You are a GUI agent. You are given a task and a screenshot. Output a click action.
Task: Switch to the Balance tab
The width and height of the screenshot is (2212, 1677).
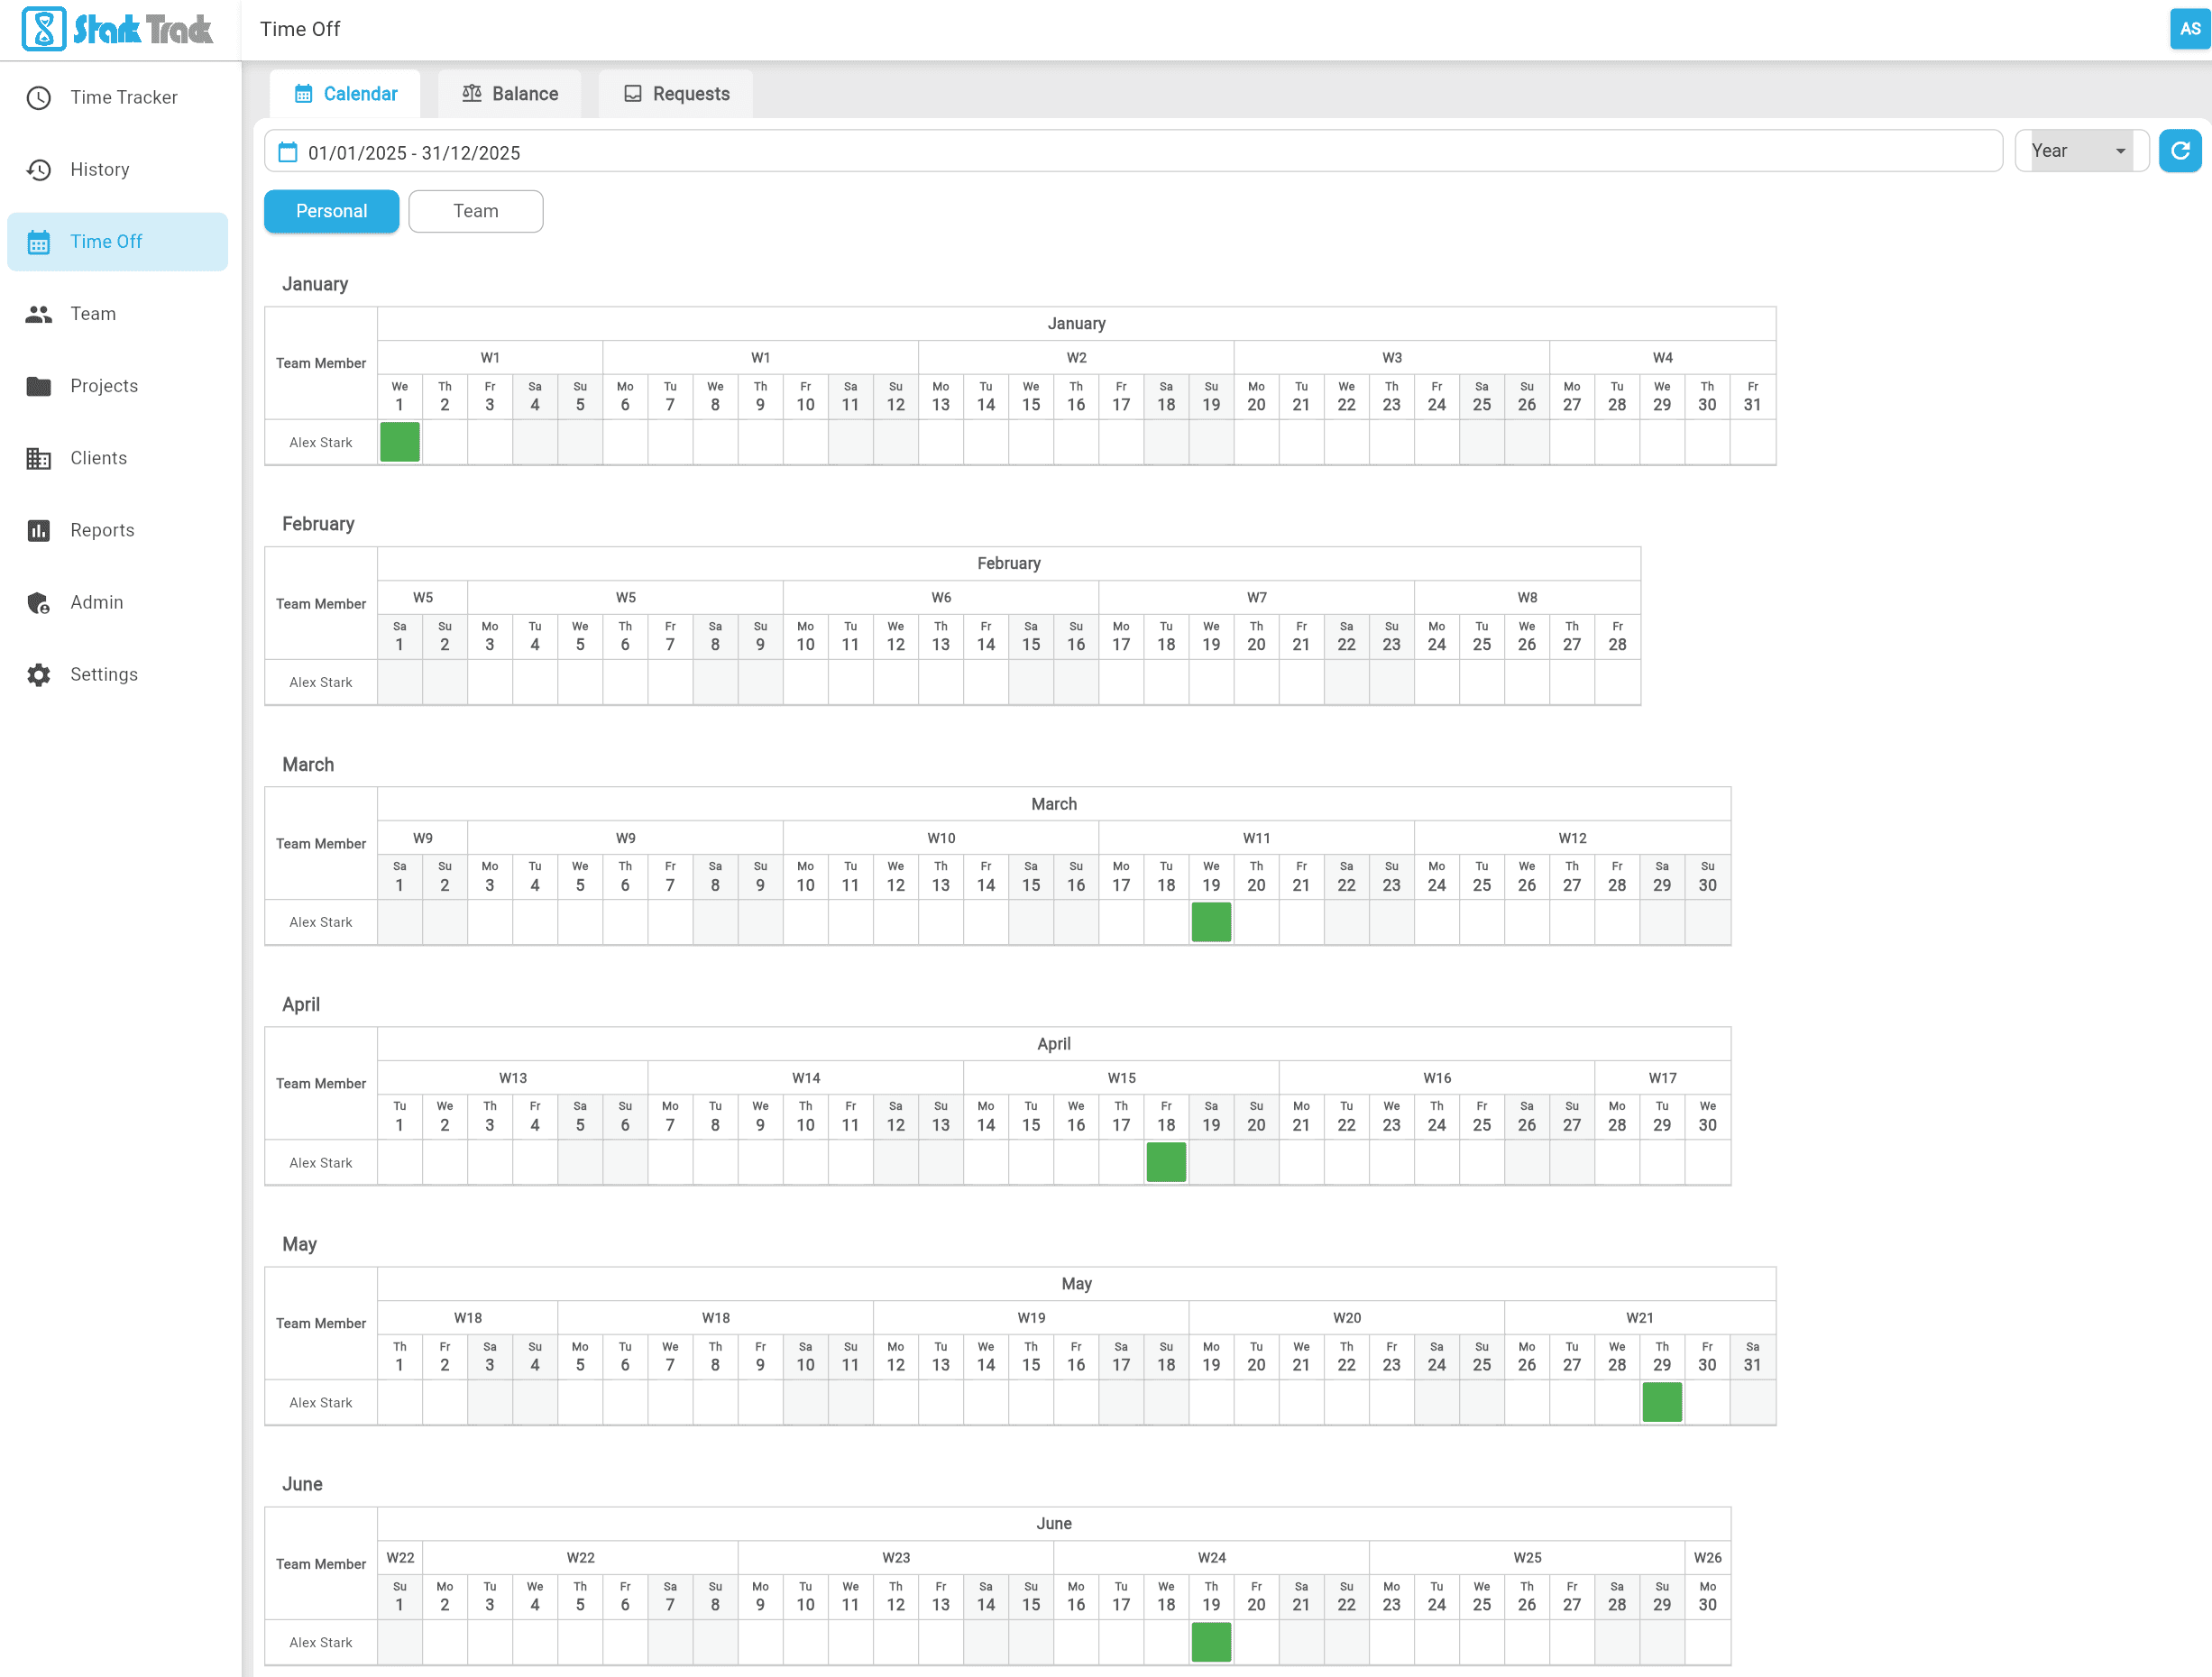tap(510, 94)
